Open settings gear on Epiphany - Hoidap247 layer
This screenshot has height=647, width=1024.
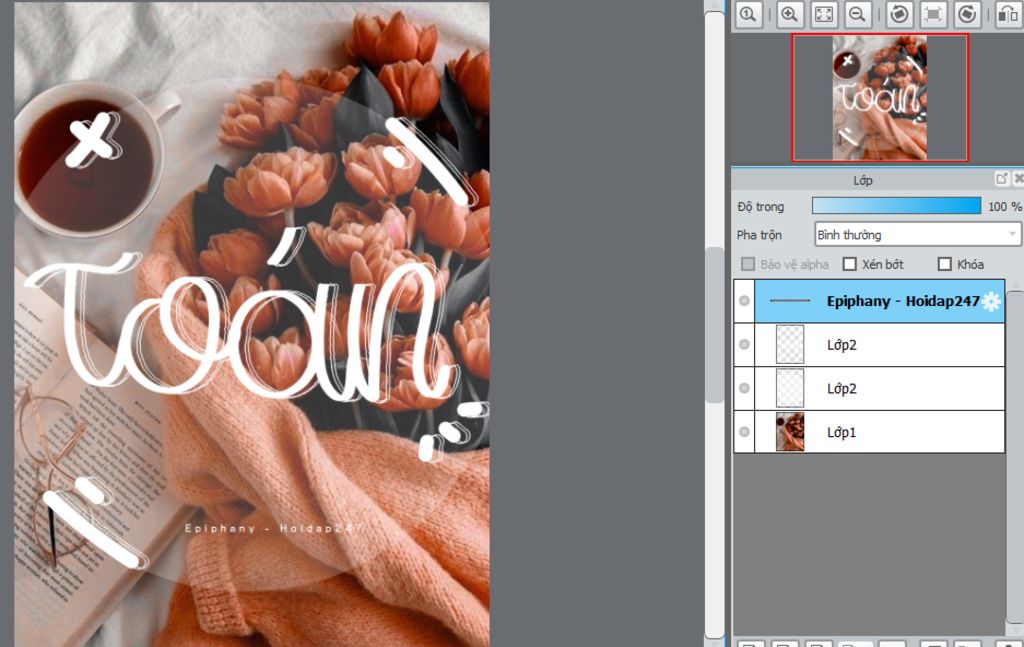coord(991,301)
